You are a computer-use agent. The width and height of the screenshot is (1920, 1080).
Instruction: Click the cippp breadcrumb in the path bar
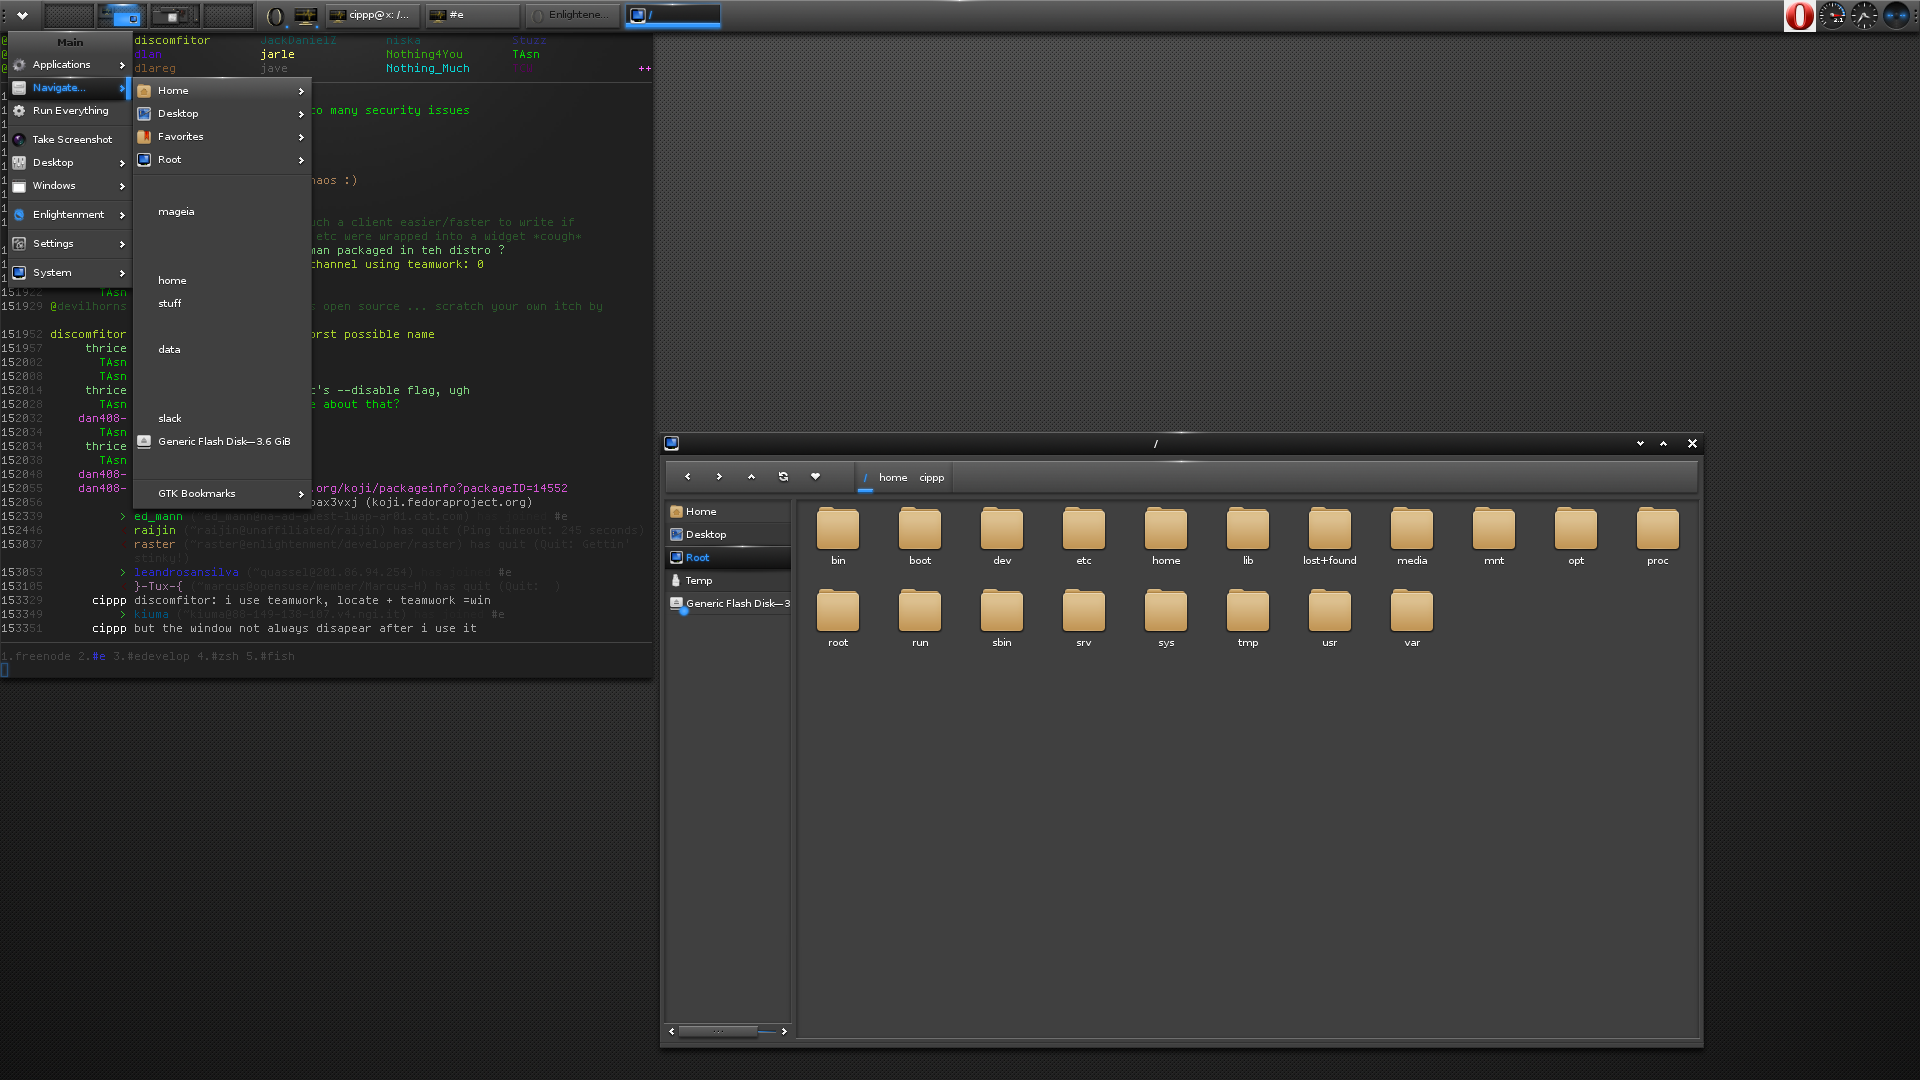[932, 478]
